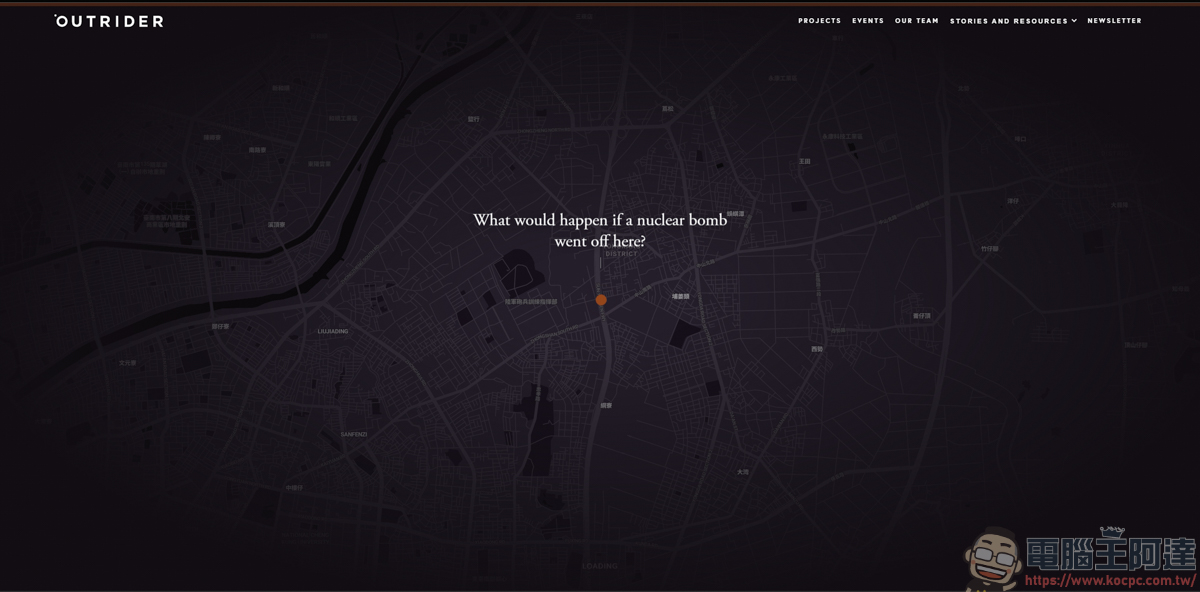
Task: Click the orange location marker on the map
Action: pos(601,300)
